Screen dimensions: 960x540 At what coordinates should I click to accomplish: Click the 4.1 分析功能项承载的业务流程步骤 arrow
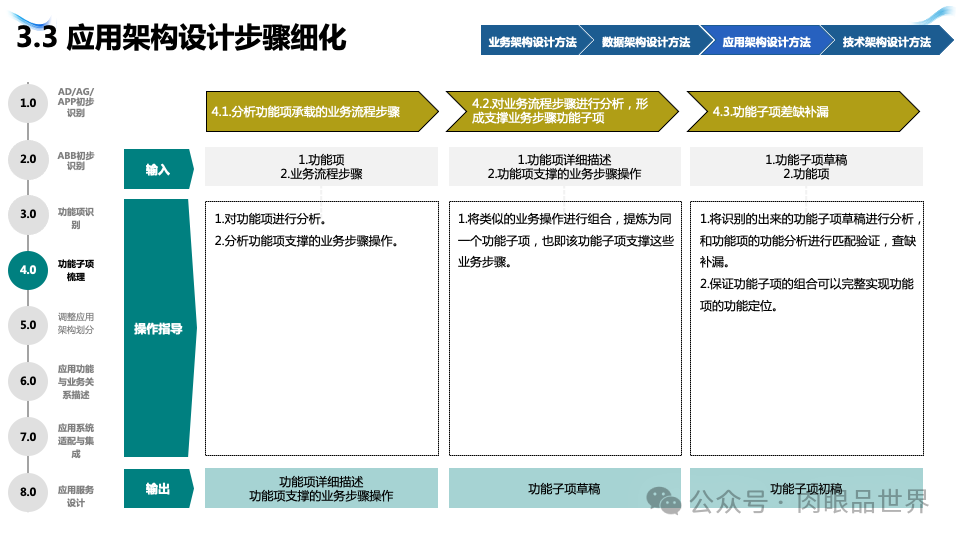point(322,111)
